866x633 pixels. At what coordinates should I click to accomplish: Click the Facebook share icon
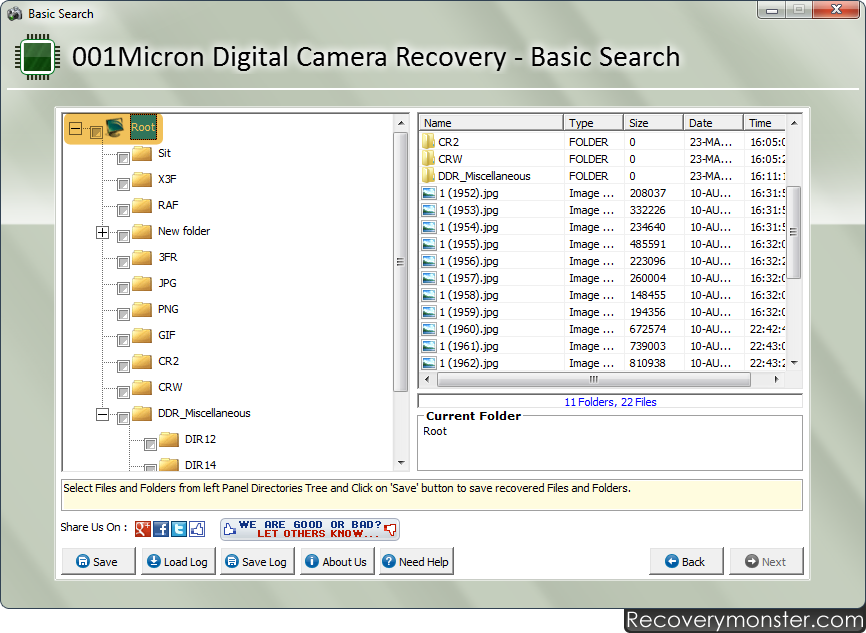[161, 529]
